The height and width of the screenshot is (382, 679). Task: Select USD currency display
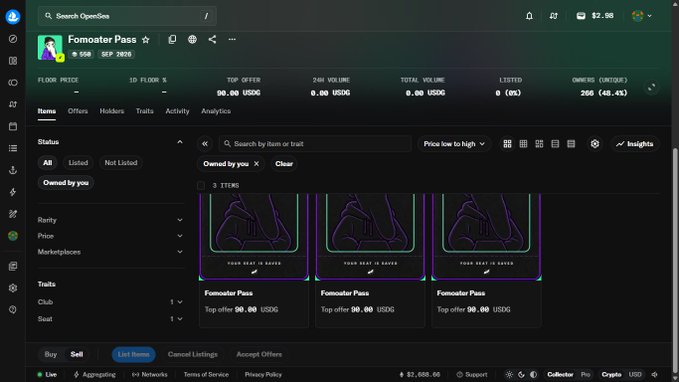point(635,375)
